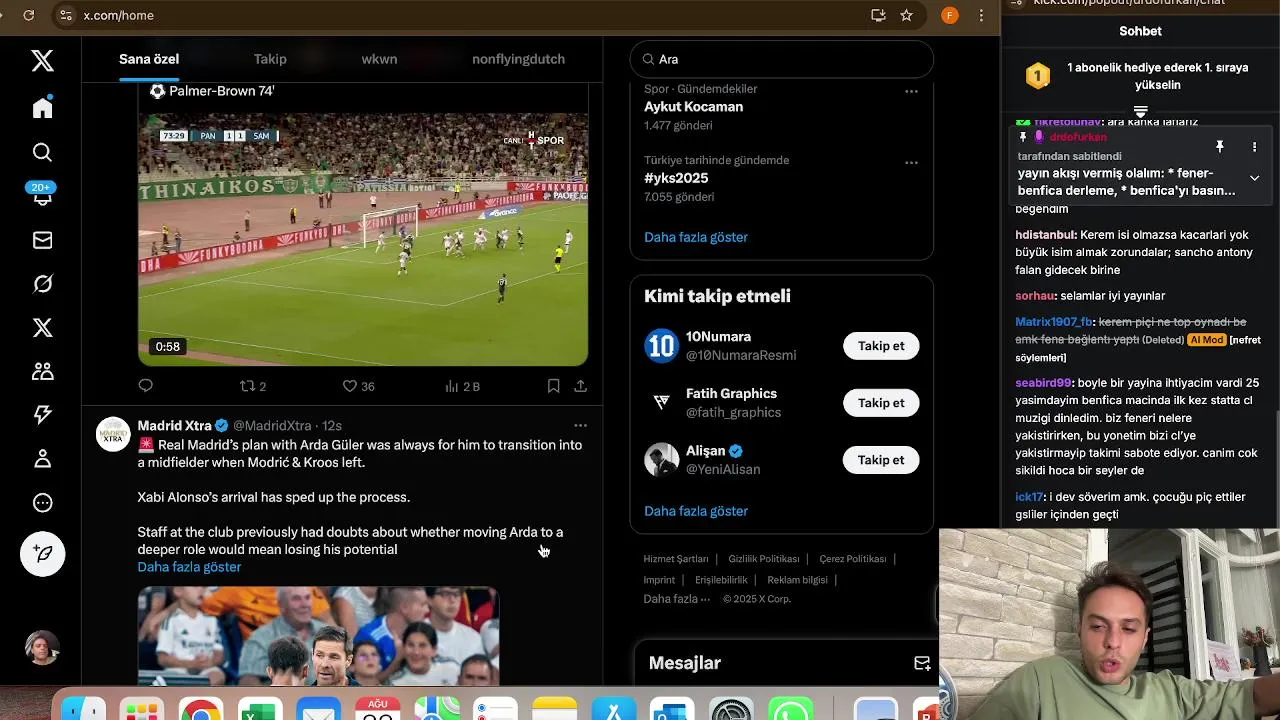This screenshot has height=720, width=1280.
Task: Open #yks2025 trending topic
Action: click(x=676, y=178)
